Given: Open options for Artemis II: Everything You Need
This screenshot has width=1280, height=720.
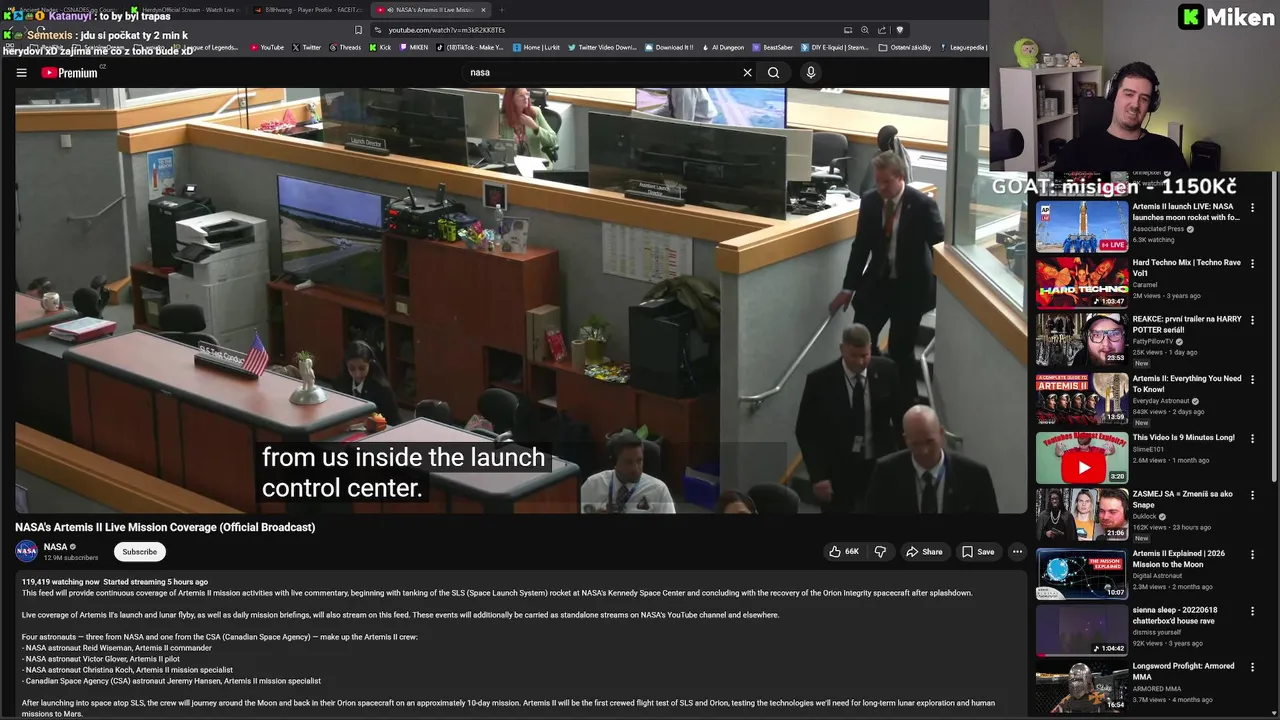Looking at the screenshot, I should click(1252, 380).
